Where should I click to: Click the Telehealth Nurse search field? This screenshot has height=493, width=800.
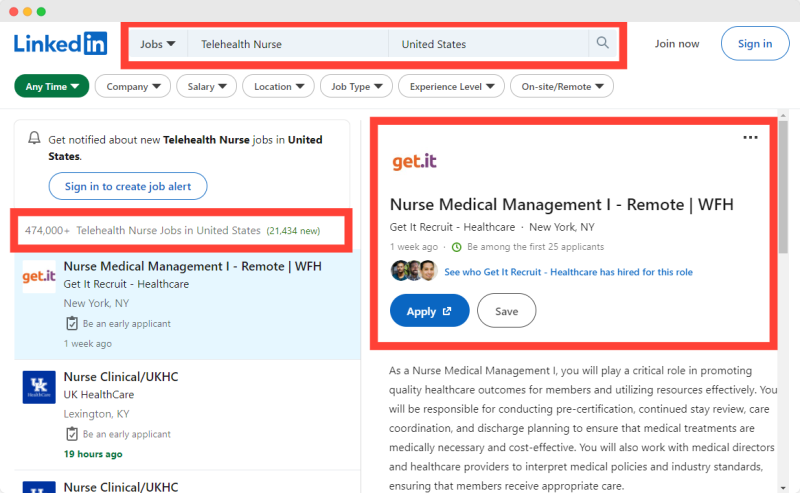click(x=288, y=44)
